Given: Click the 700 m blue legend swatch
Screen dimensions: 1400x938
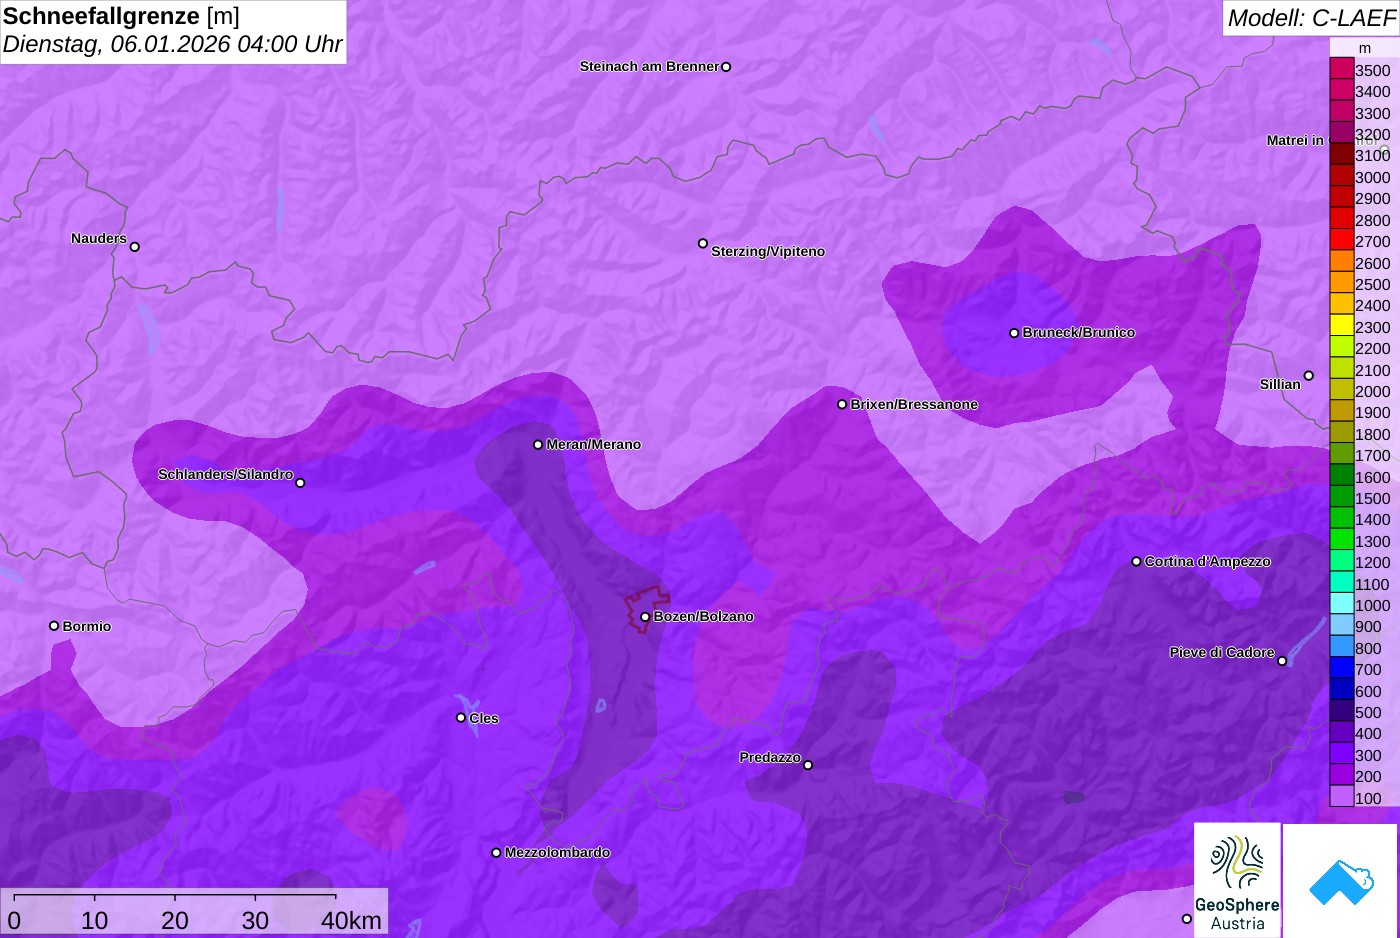Looking at the screenshot, I should [1341, 669].
